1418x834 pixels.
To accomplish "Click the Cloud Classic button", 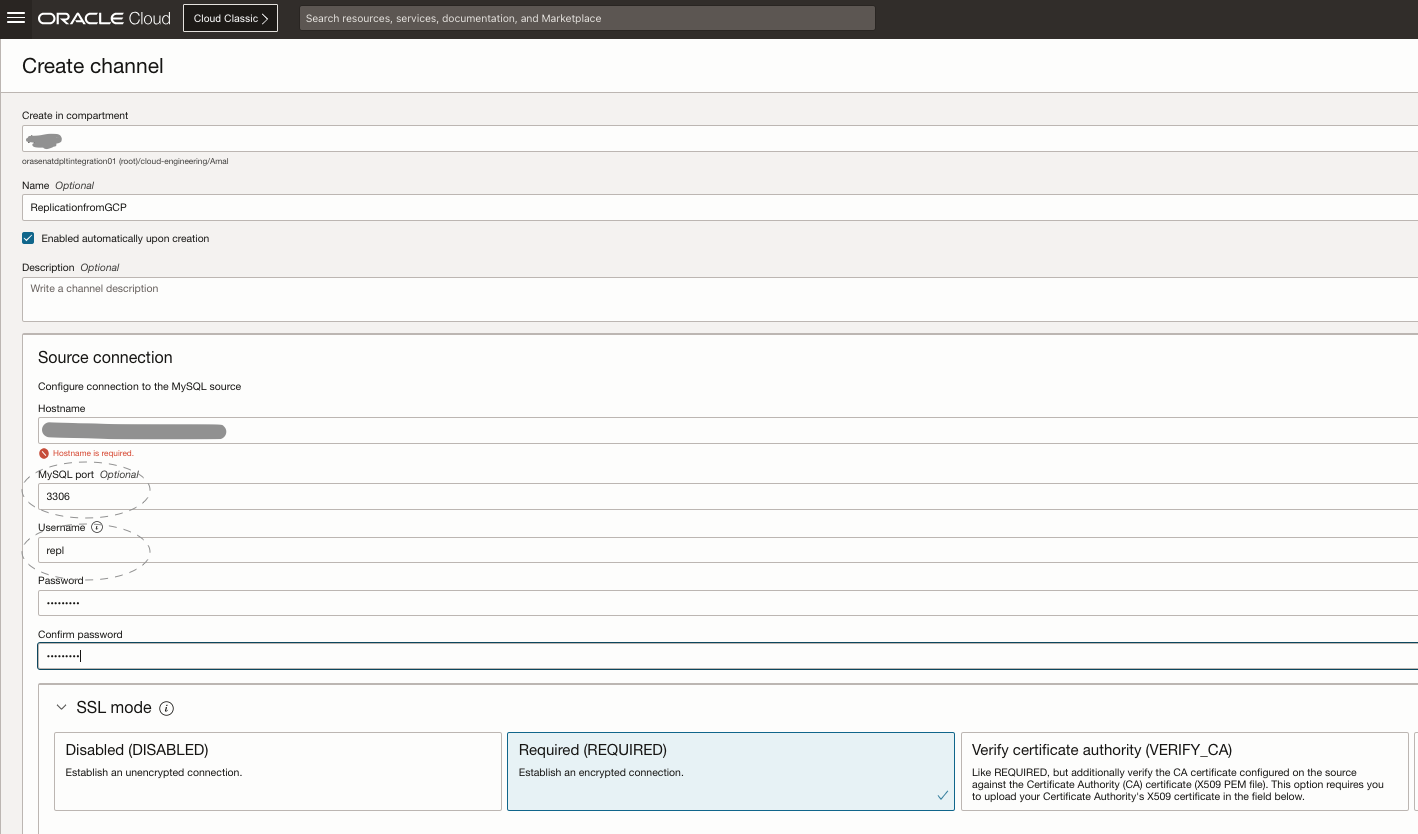I will (x=230, y=18).
